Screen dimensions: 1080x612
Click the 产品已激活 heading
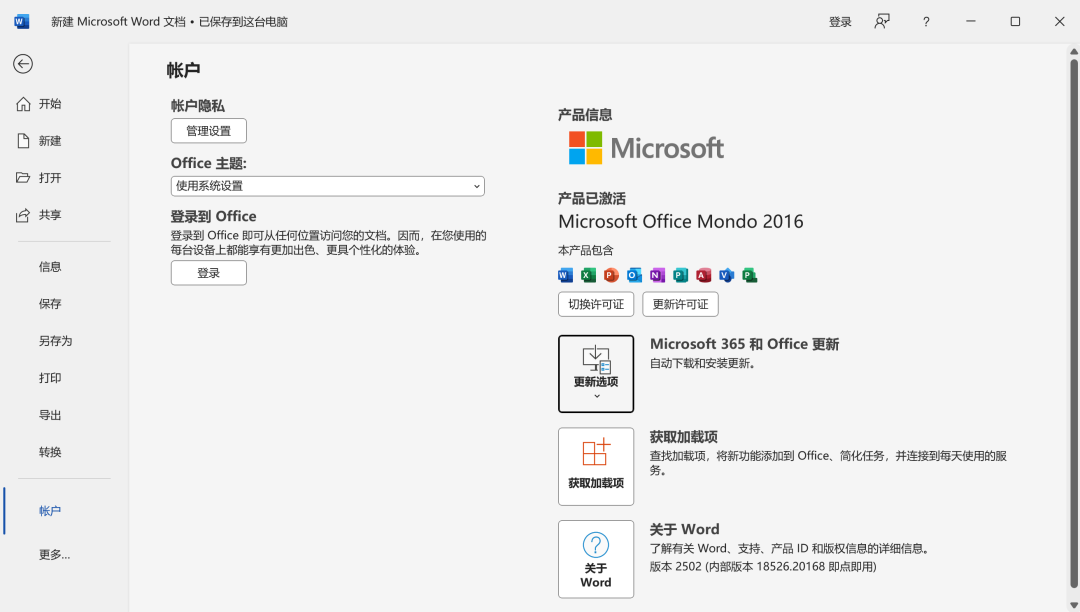click(x=592, y=199)
